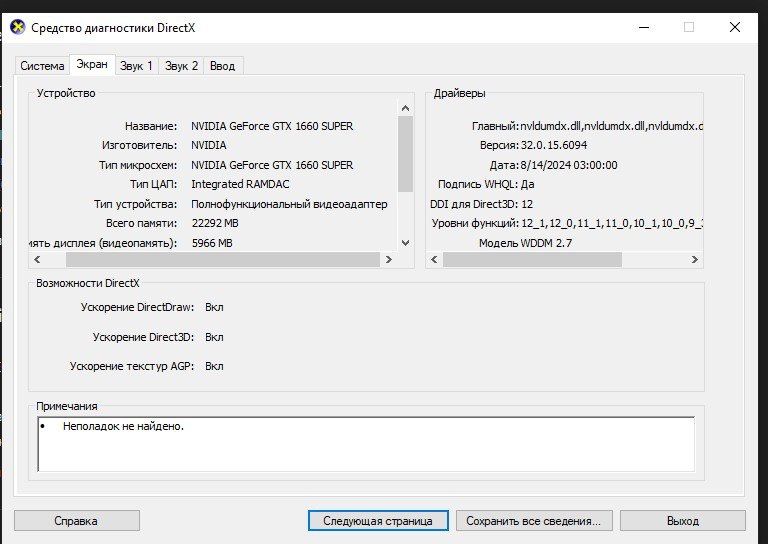
Task: Click Сохранить все сведения button
Action: 534,520
